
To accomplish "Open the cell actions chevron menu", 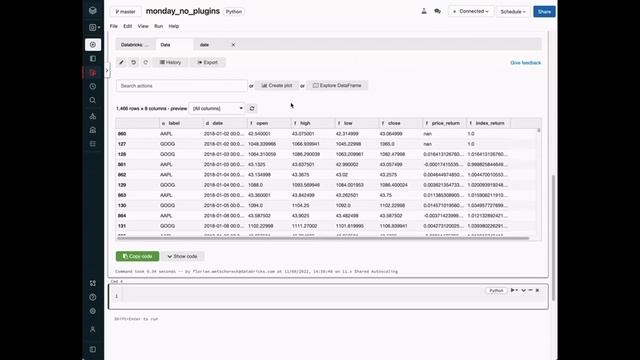I will point(523,290).
